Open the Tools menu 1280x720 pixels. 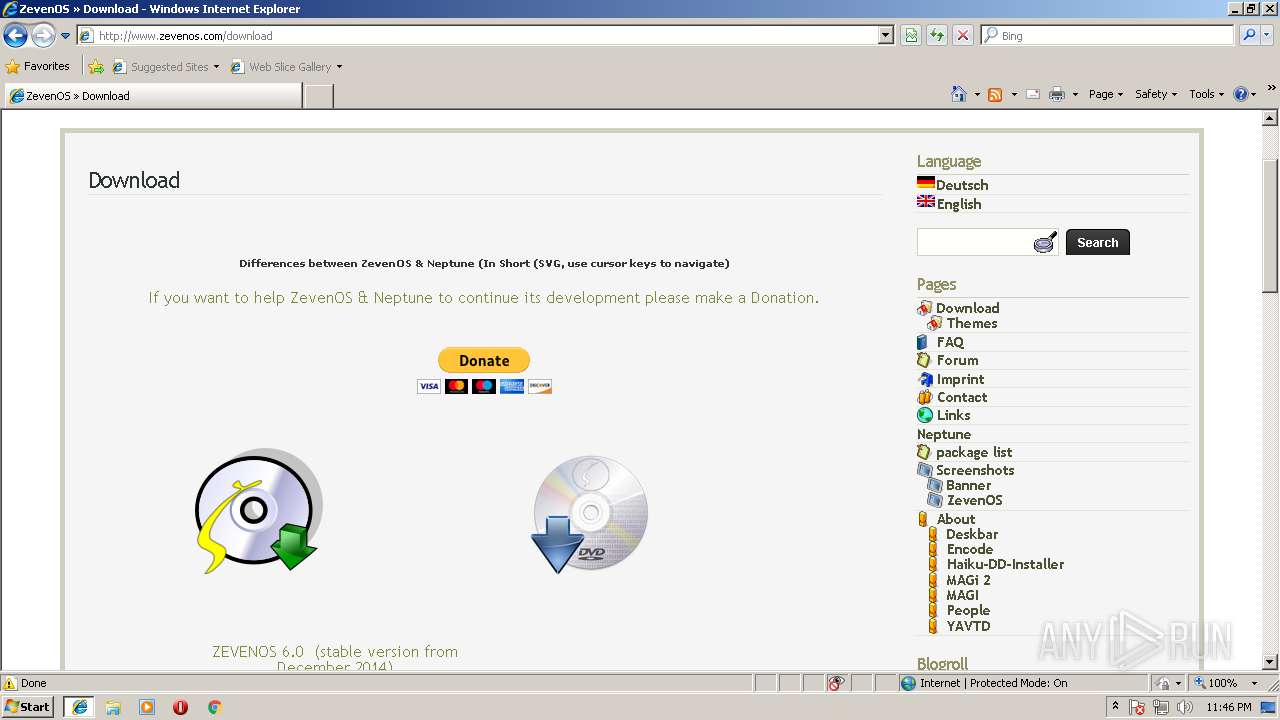1207,94
